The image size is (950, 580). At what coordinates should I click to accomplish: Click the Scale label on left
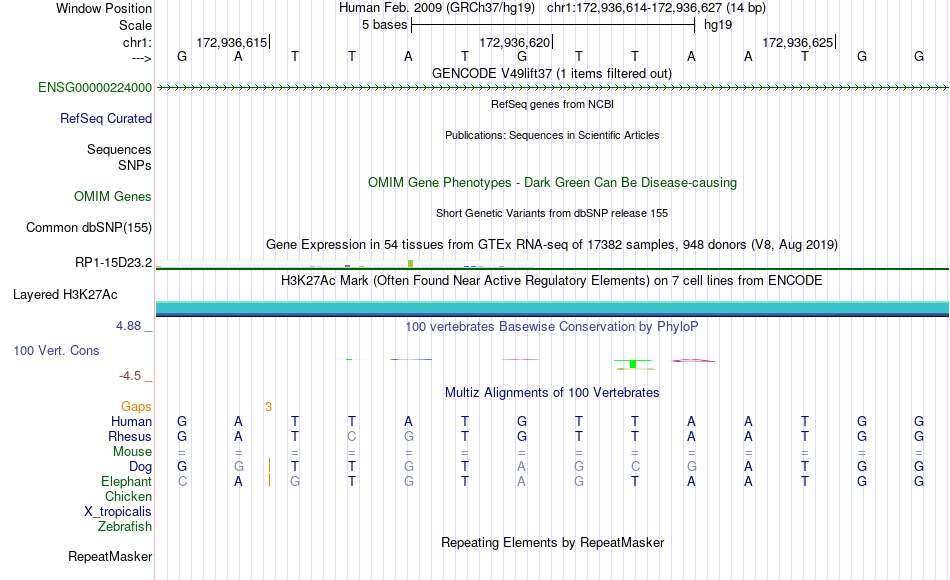pyautogui.click(x=135, y=25)
